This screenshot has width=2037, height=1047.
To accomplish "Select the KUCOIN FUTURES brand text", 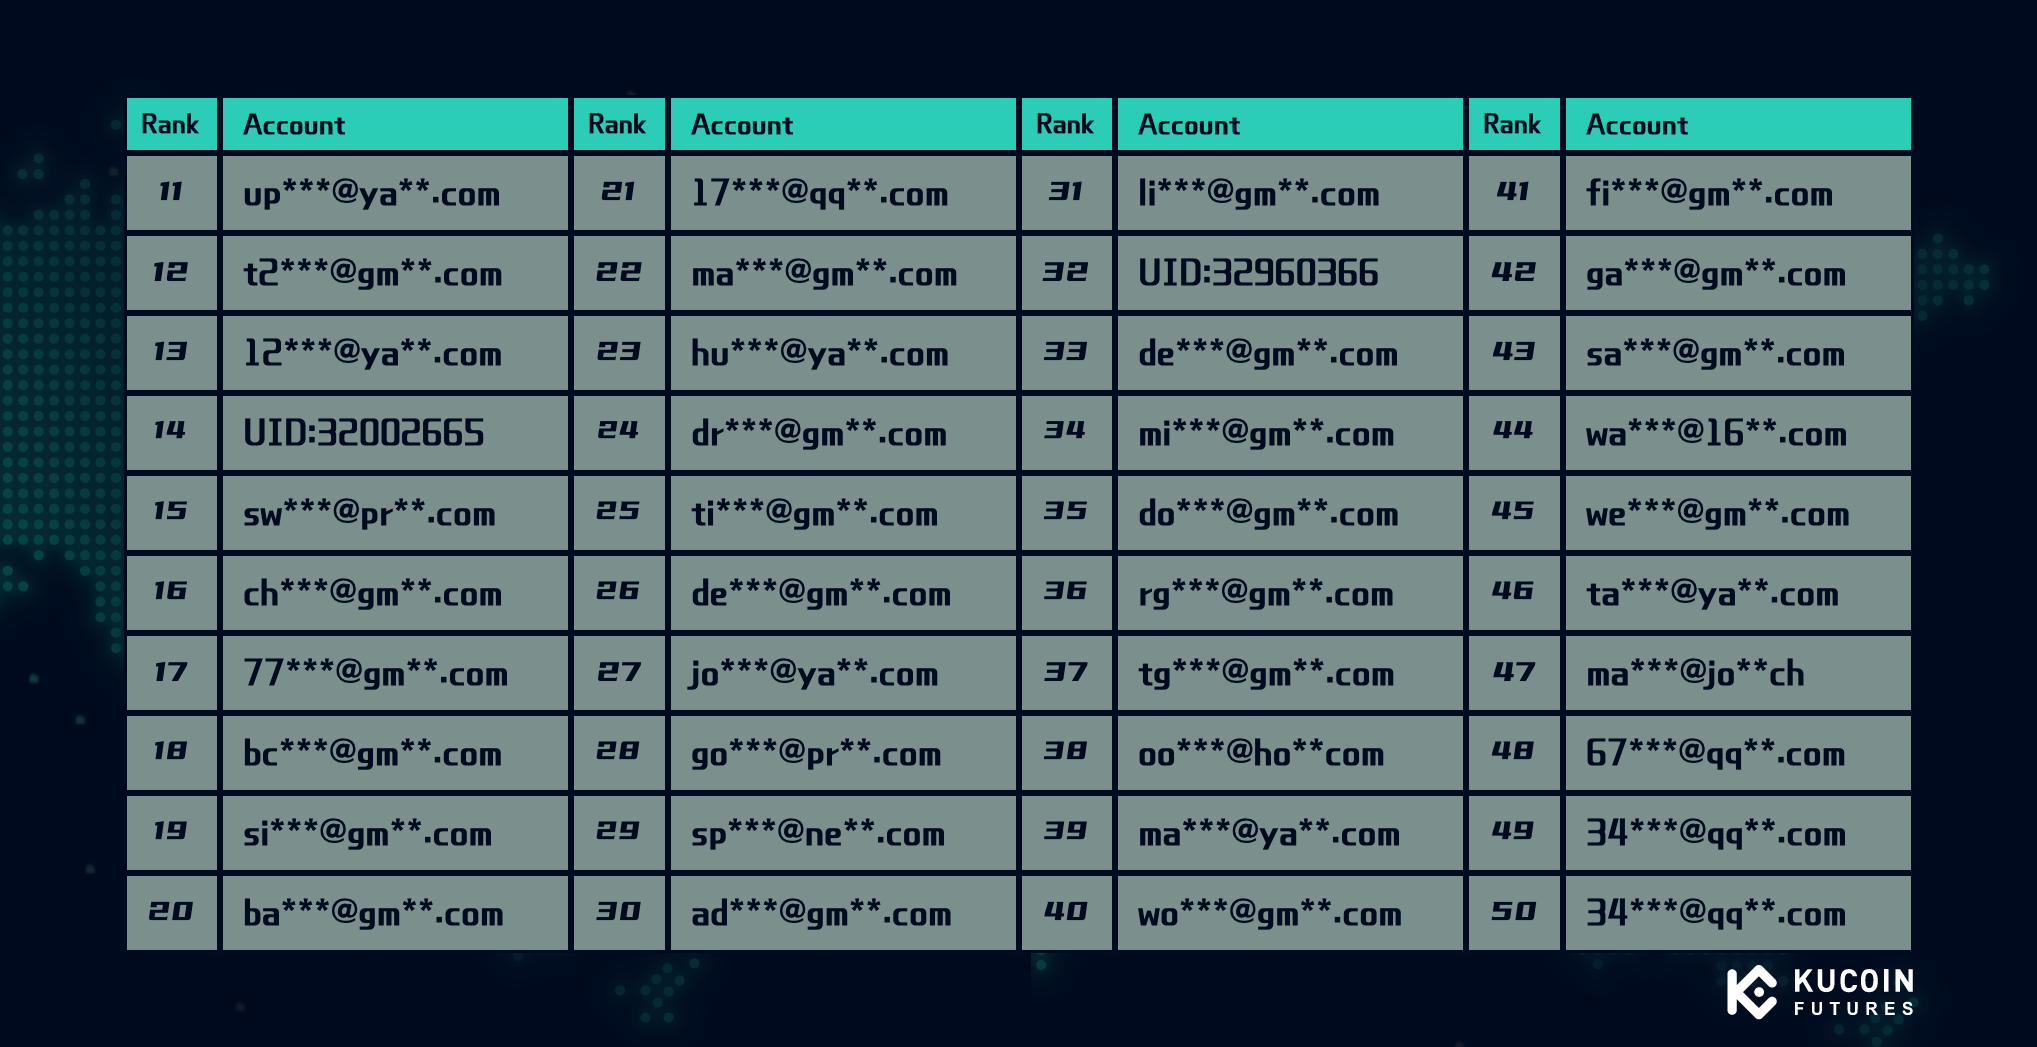I will click(1854, 992).
